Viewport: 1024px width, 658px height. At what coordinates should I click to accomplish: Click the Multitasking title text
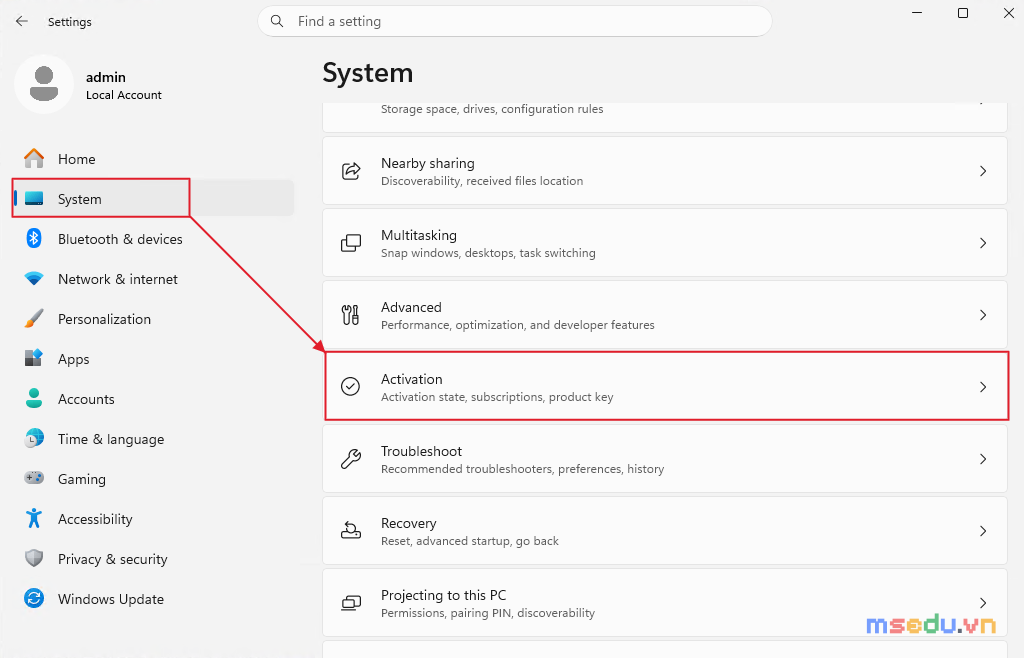coord(419,235)
